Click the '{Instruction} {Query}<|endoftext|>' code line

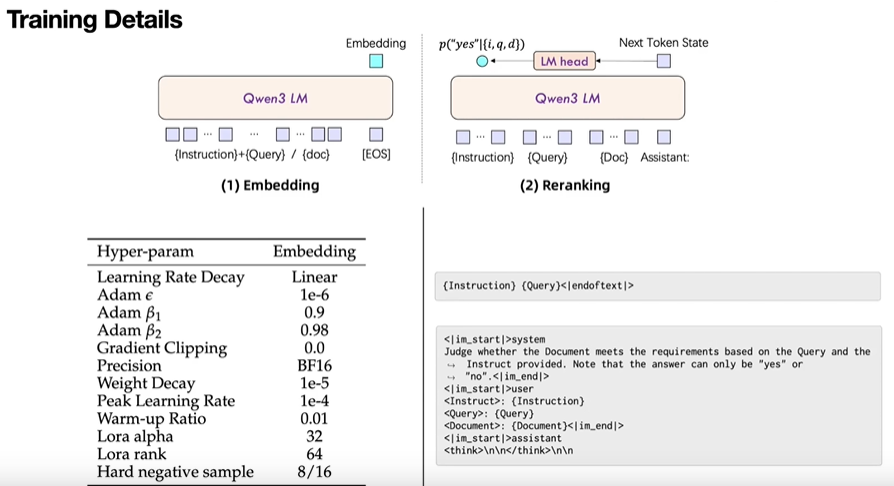pyautogui.click(x=539, y=286)
